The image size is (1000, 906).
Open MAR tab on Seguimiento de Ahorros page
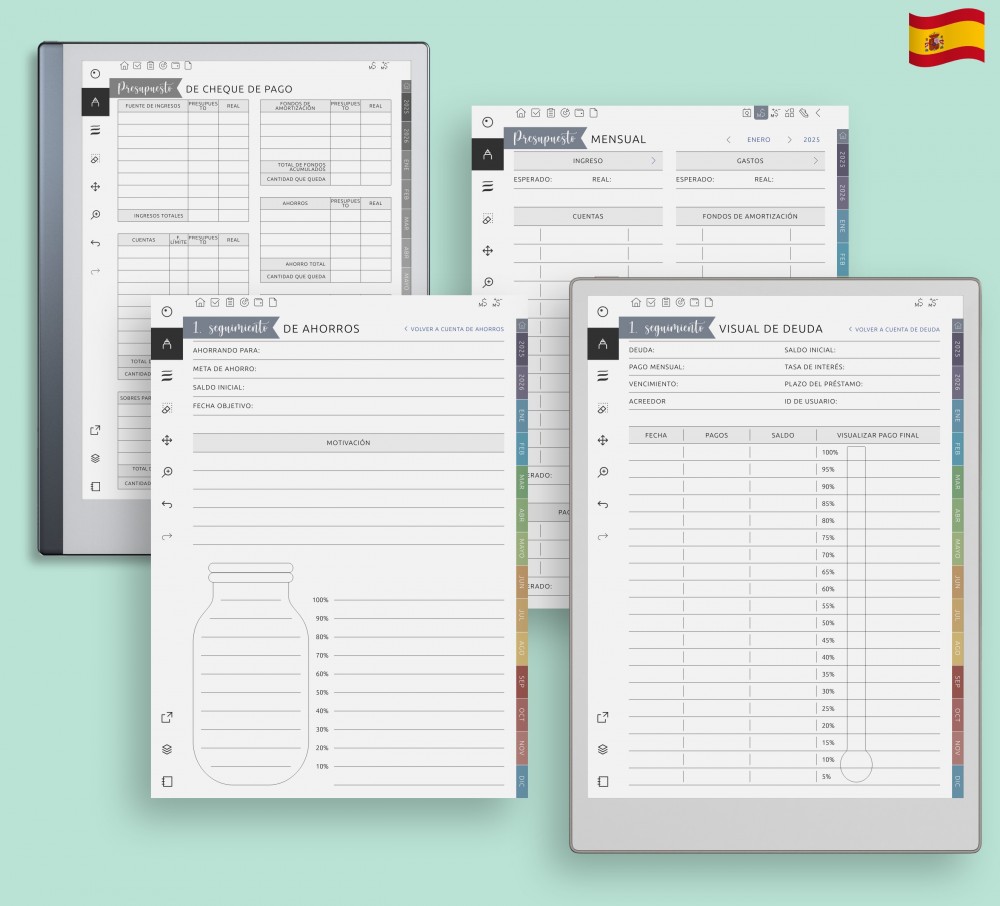[x=522, y=482]
